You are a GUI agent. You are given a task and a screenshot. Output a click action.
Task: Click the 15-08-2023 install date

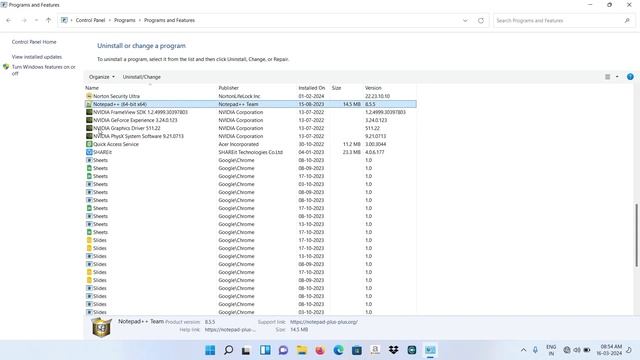pyautogui.click(x=311, y=104)
